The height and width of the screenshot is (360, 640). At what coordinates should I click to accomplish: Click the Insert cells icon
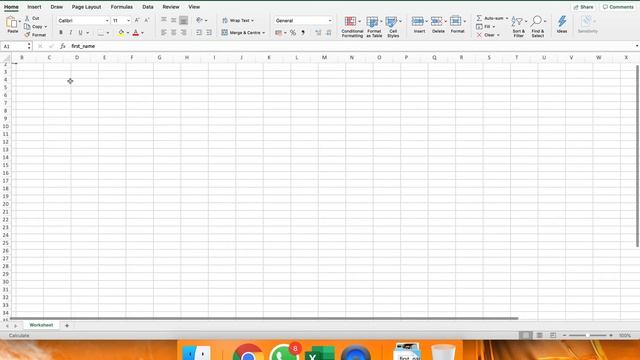point(418,21)
